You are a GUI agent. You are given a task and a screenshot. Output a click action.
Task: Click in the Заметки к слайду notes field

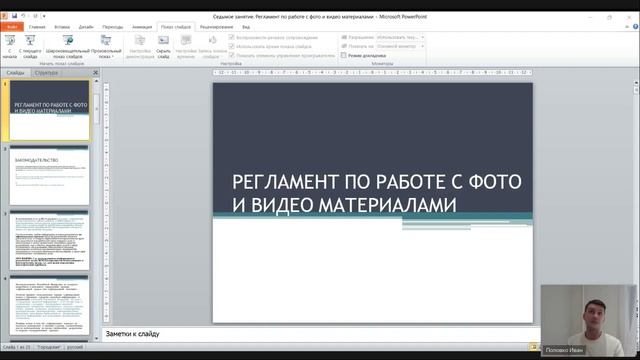point(320,334)
